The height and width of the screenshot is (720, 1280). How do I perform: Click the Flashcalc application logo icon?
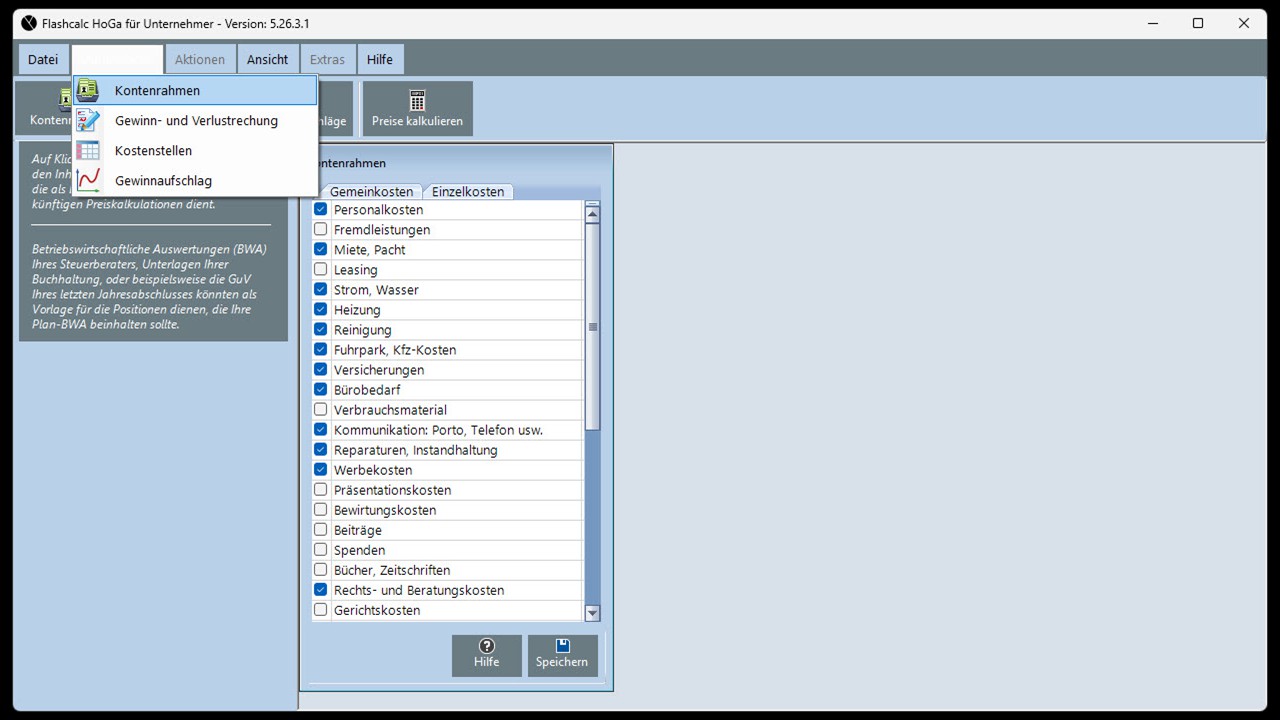point(28,23)
